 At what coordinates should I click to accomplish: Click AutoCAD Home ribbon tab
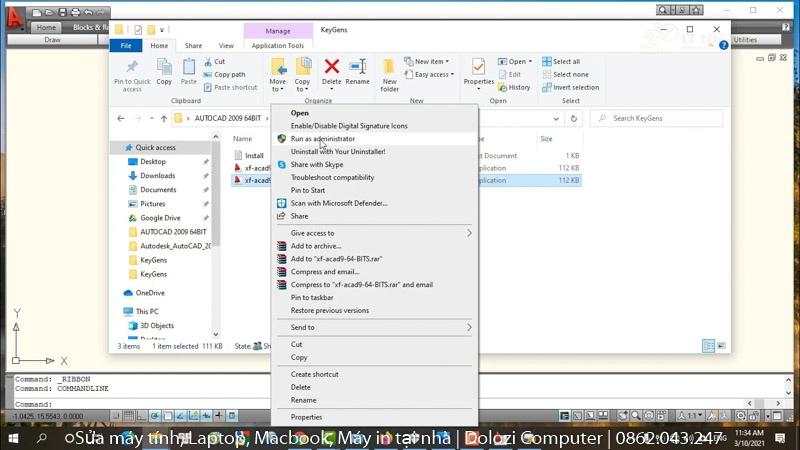coord(46,28)
